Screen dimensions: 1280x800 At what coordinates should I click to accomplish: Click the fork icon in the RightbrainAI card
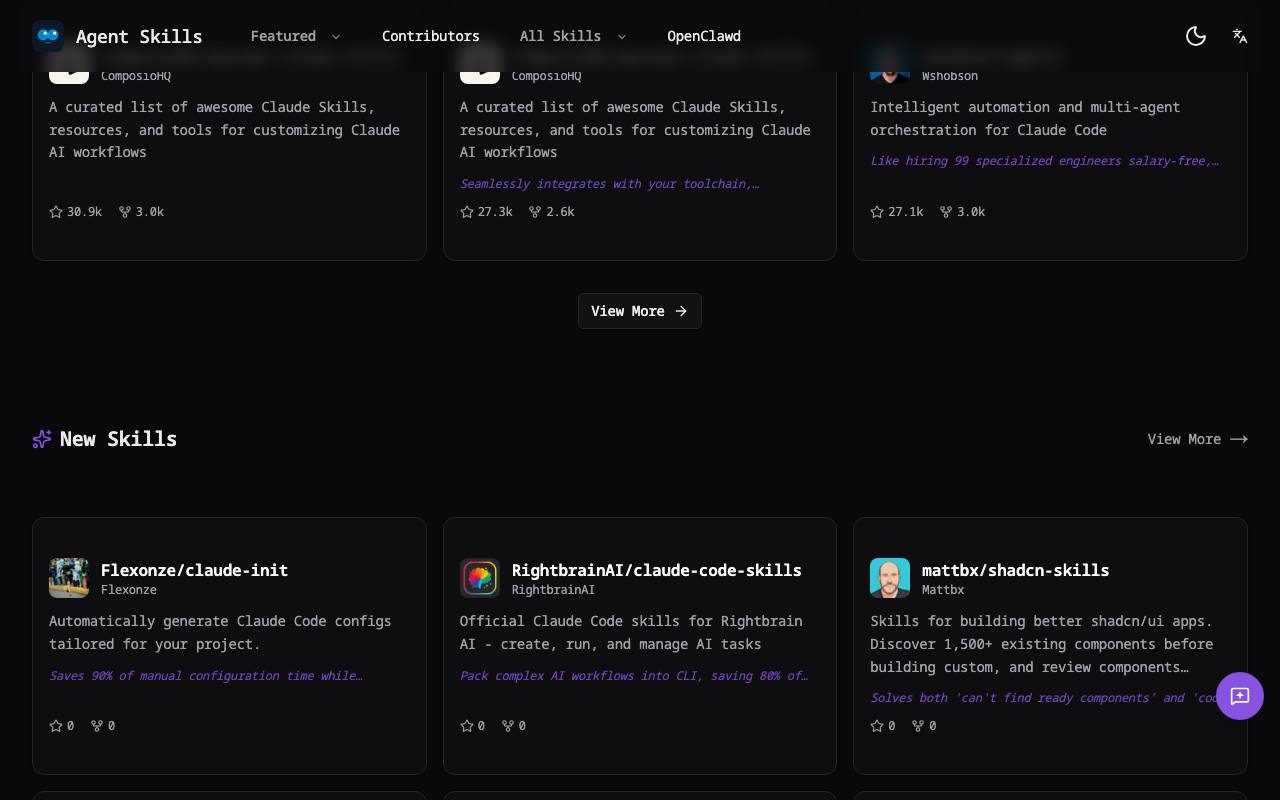tap(508, 726)
